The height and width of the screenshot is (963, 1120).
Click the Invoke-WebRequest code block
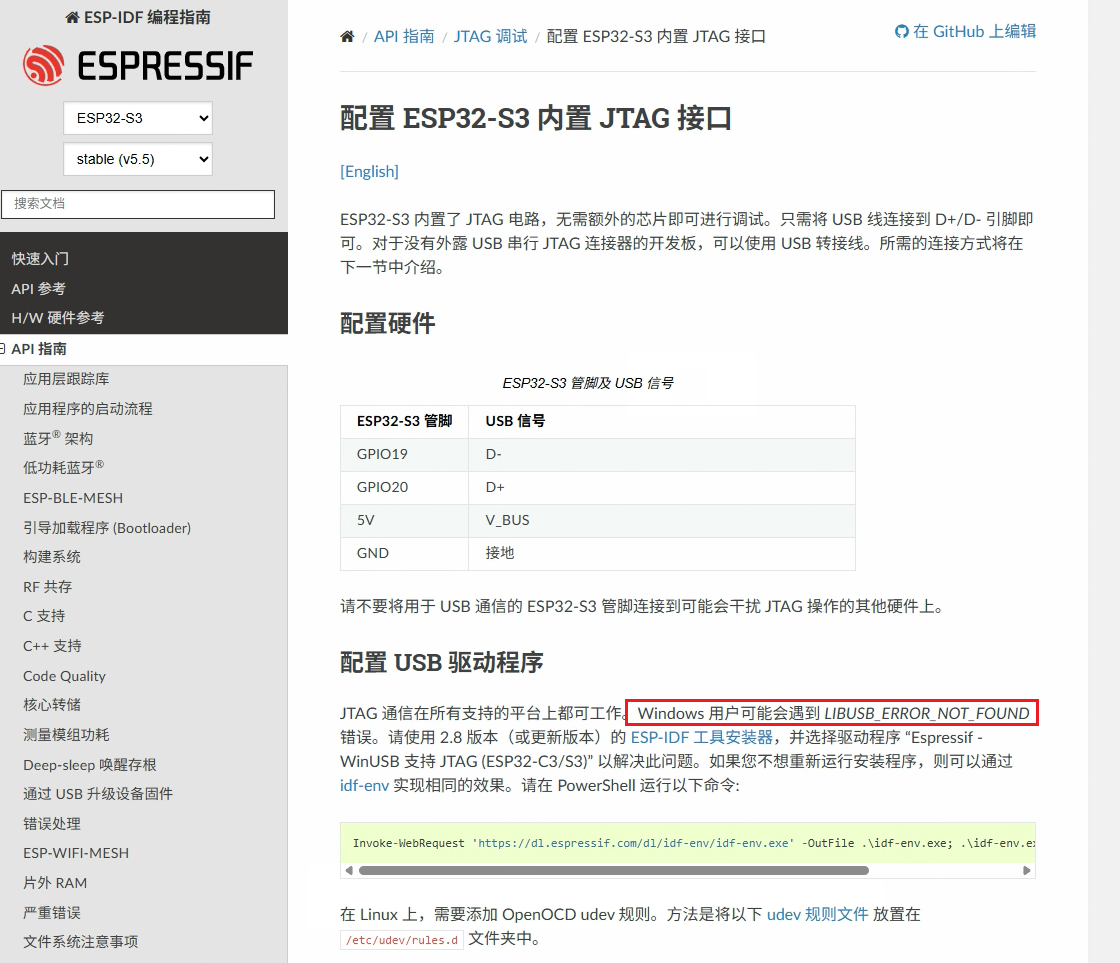coord(688,843)
